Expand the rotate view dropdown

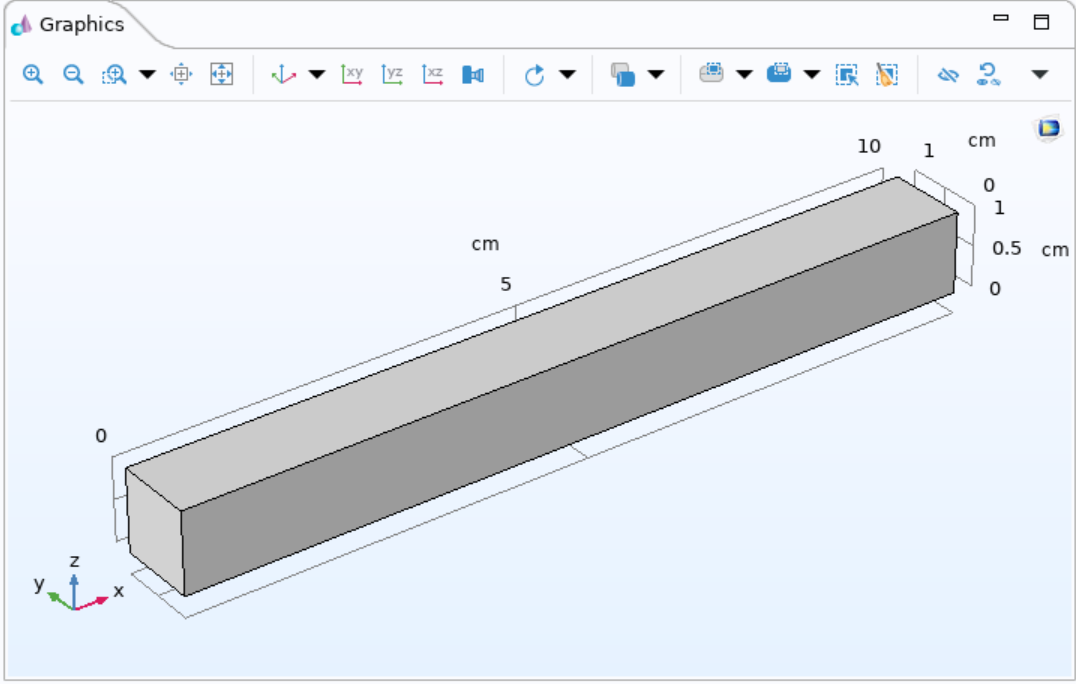(566, 74)
